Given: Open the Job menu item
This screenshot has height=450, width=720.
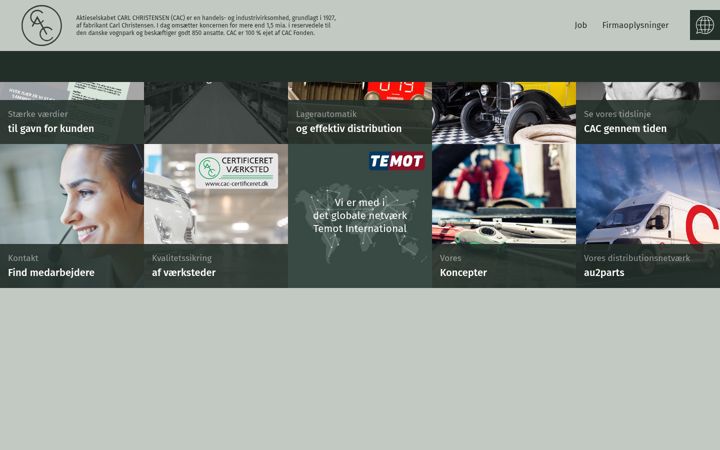Looking at the screenshot, I should tap(580, 25).
